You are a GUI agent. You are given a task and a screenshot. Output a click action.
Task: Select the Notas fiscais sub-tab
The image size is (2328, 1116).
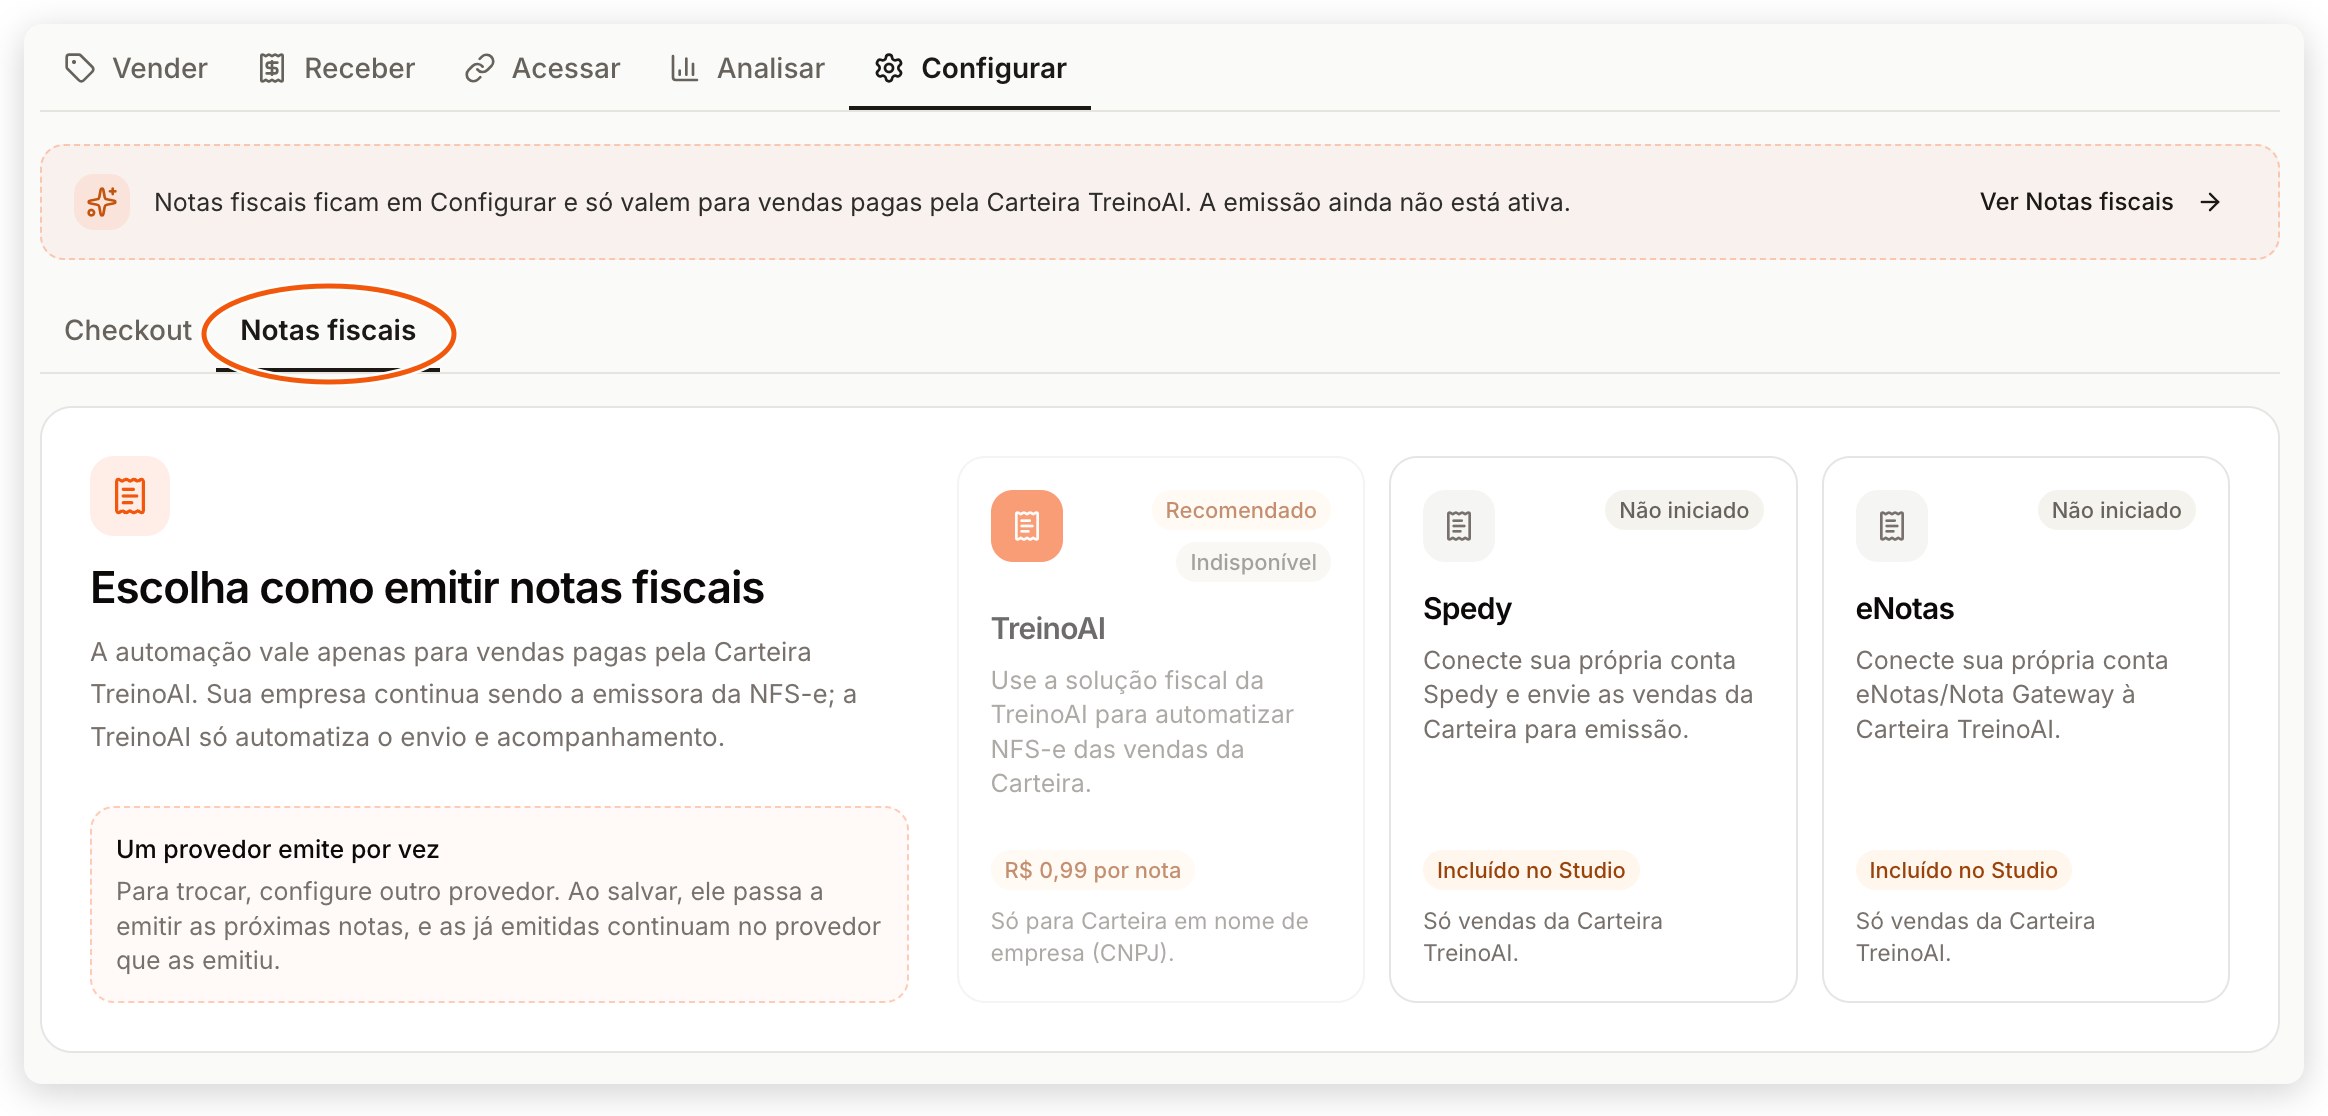(328, 330)
